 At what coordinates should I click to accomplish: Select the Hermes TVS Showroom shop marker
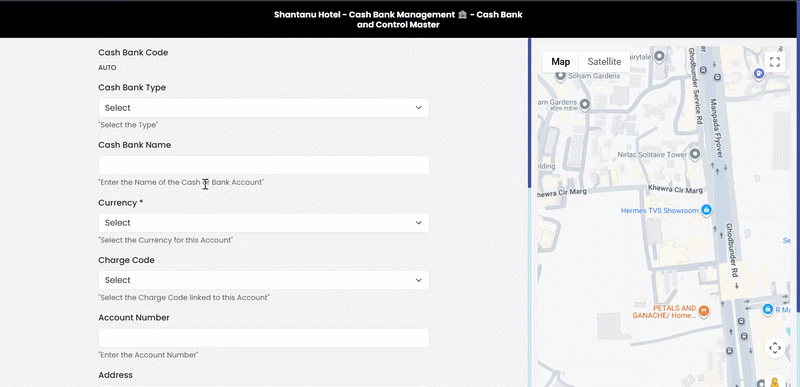pyautogui.click(x=706, y=210)
